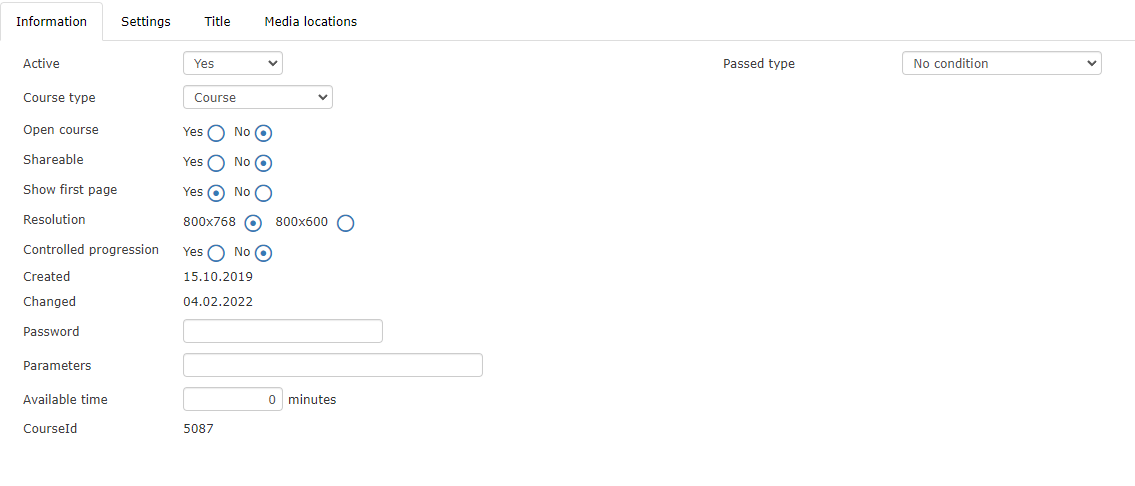Set Open course to Yes
The width and height of the screenshot is (1135, 486).
216,133
